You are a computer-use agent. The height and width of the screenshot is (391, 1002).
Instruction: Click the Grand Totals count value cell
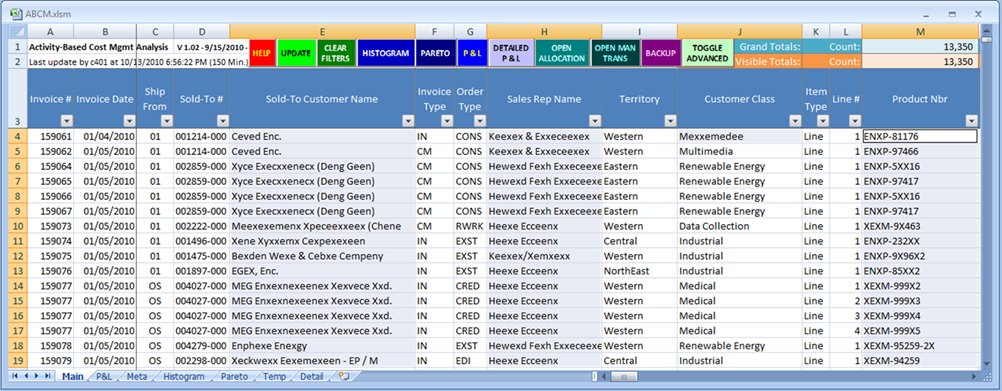point(920,47)
